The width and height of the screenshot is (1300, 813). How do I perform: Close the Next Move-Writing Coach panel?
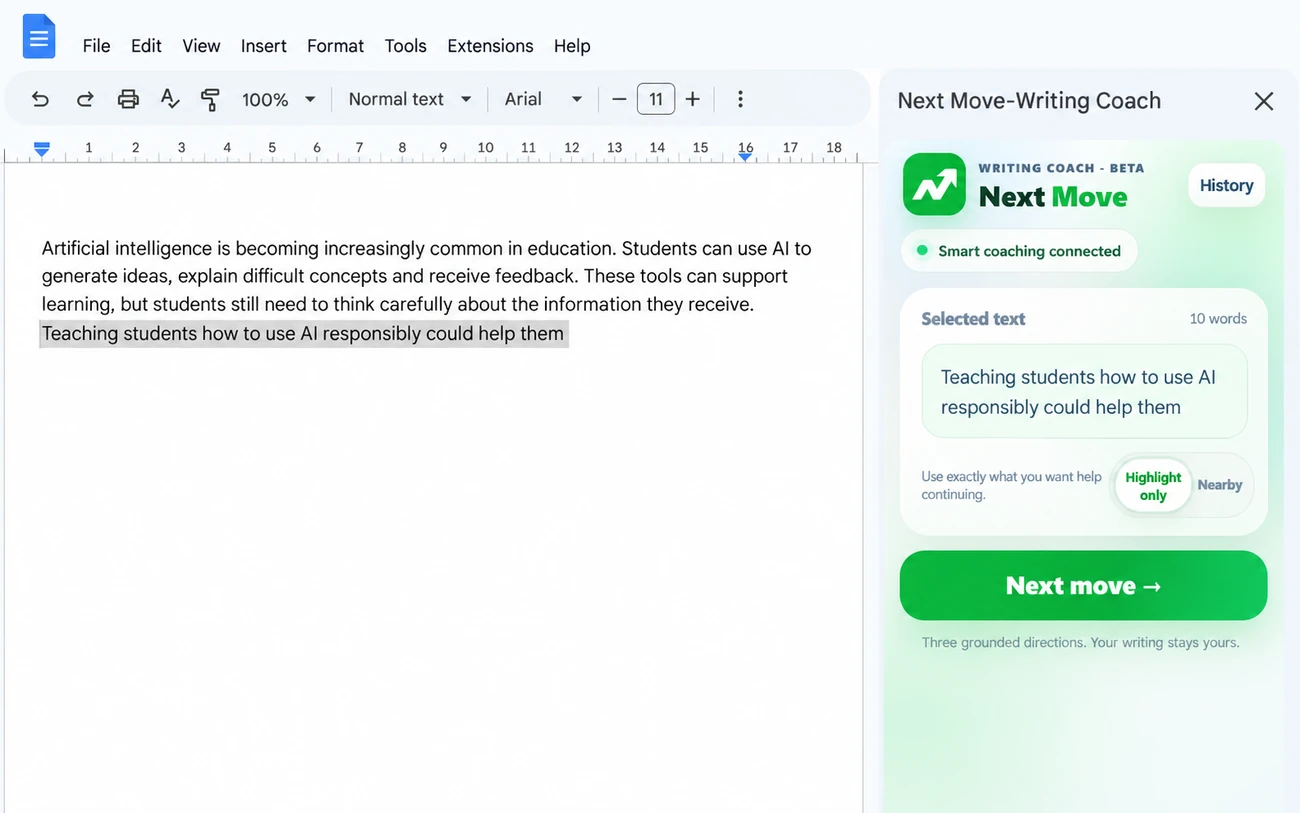click(x=1264, y=101)
